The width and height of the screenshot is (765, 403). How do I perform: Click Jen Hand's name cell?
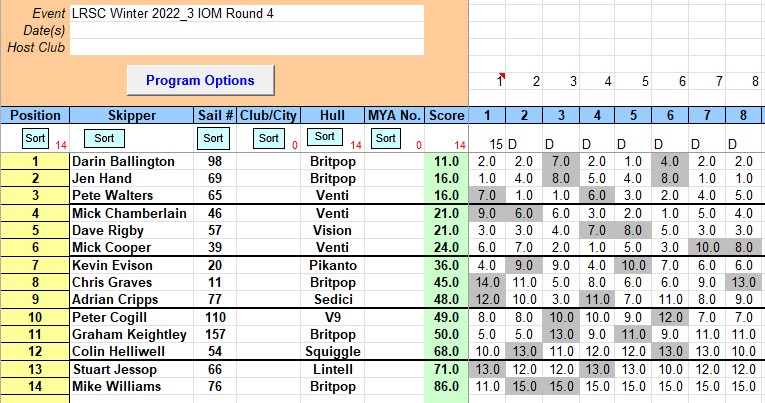[x=130, y=178]
